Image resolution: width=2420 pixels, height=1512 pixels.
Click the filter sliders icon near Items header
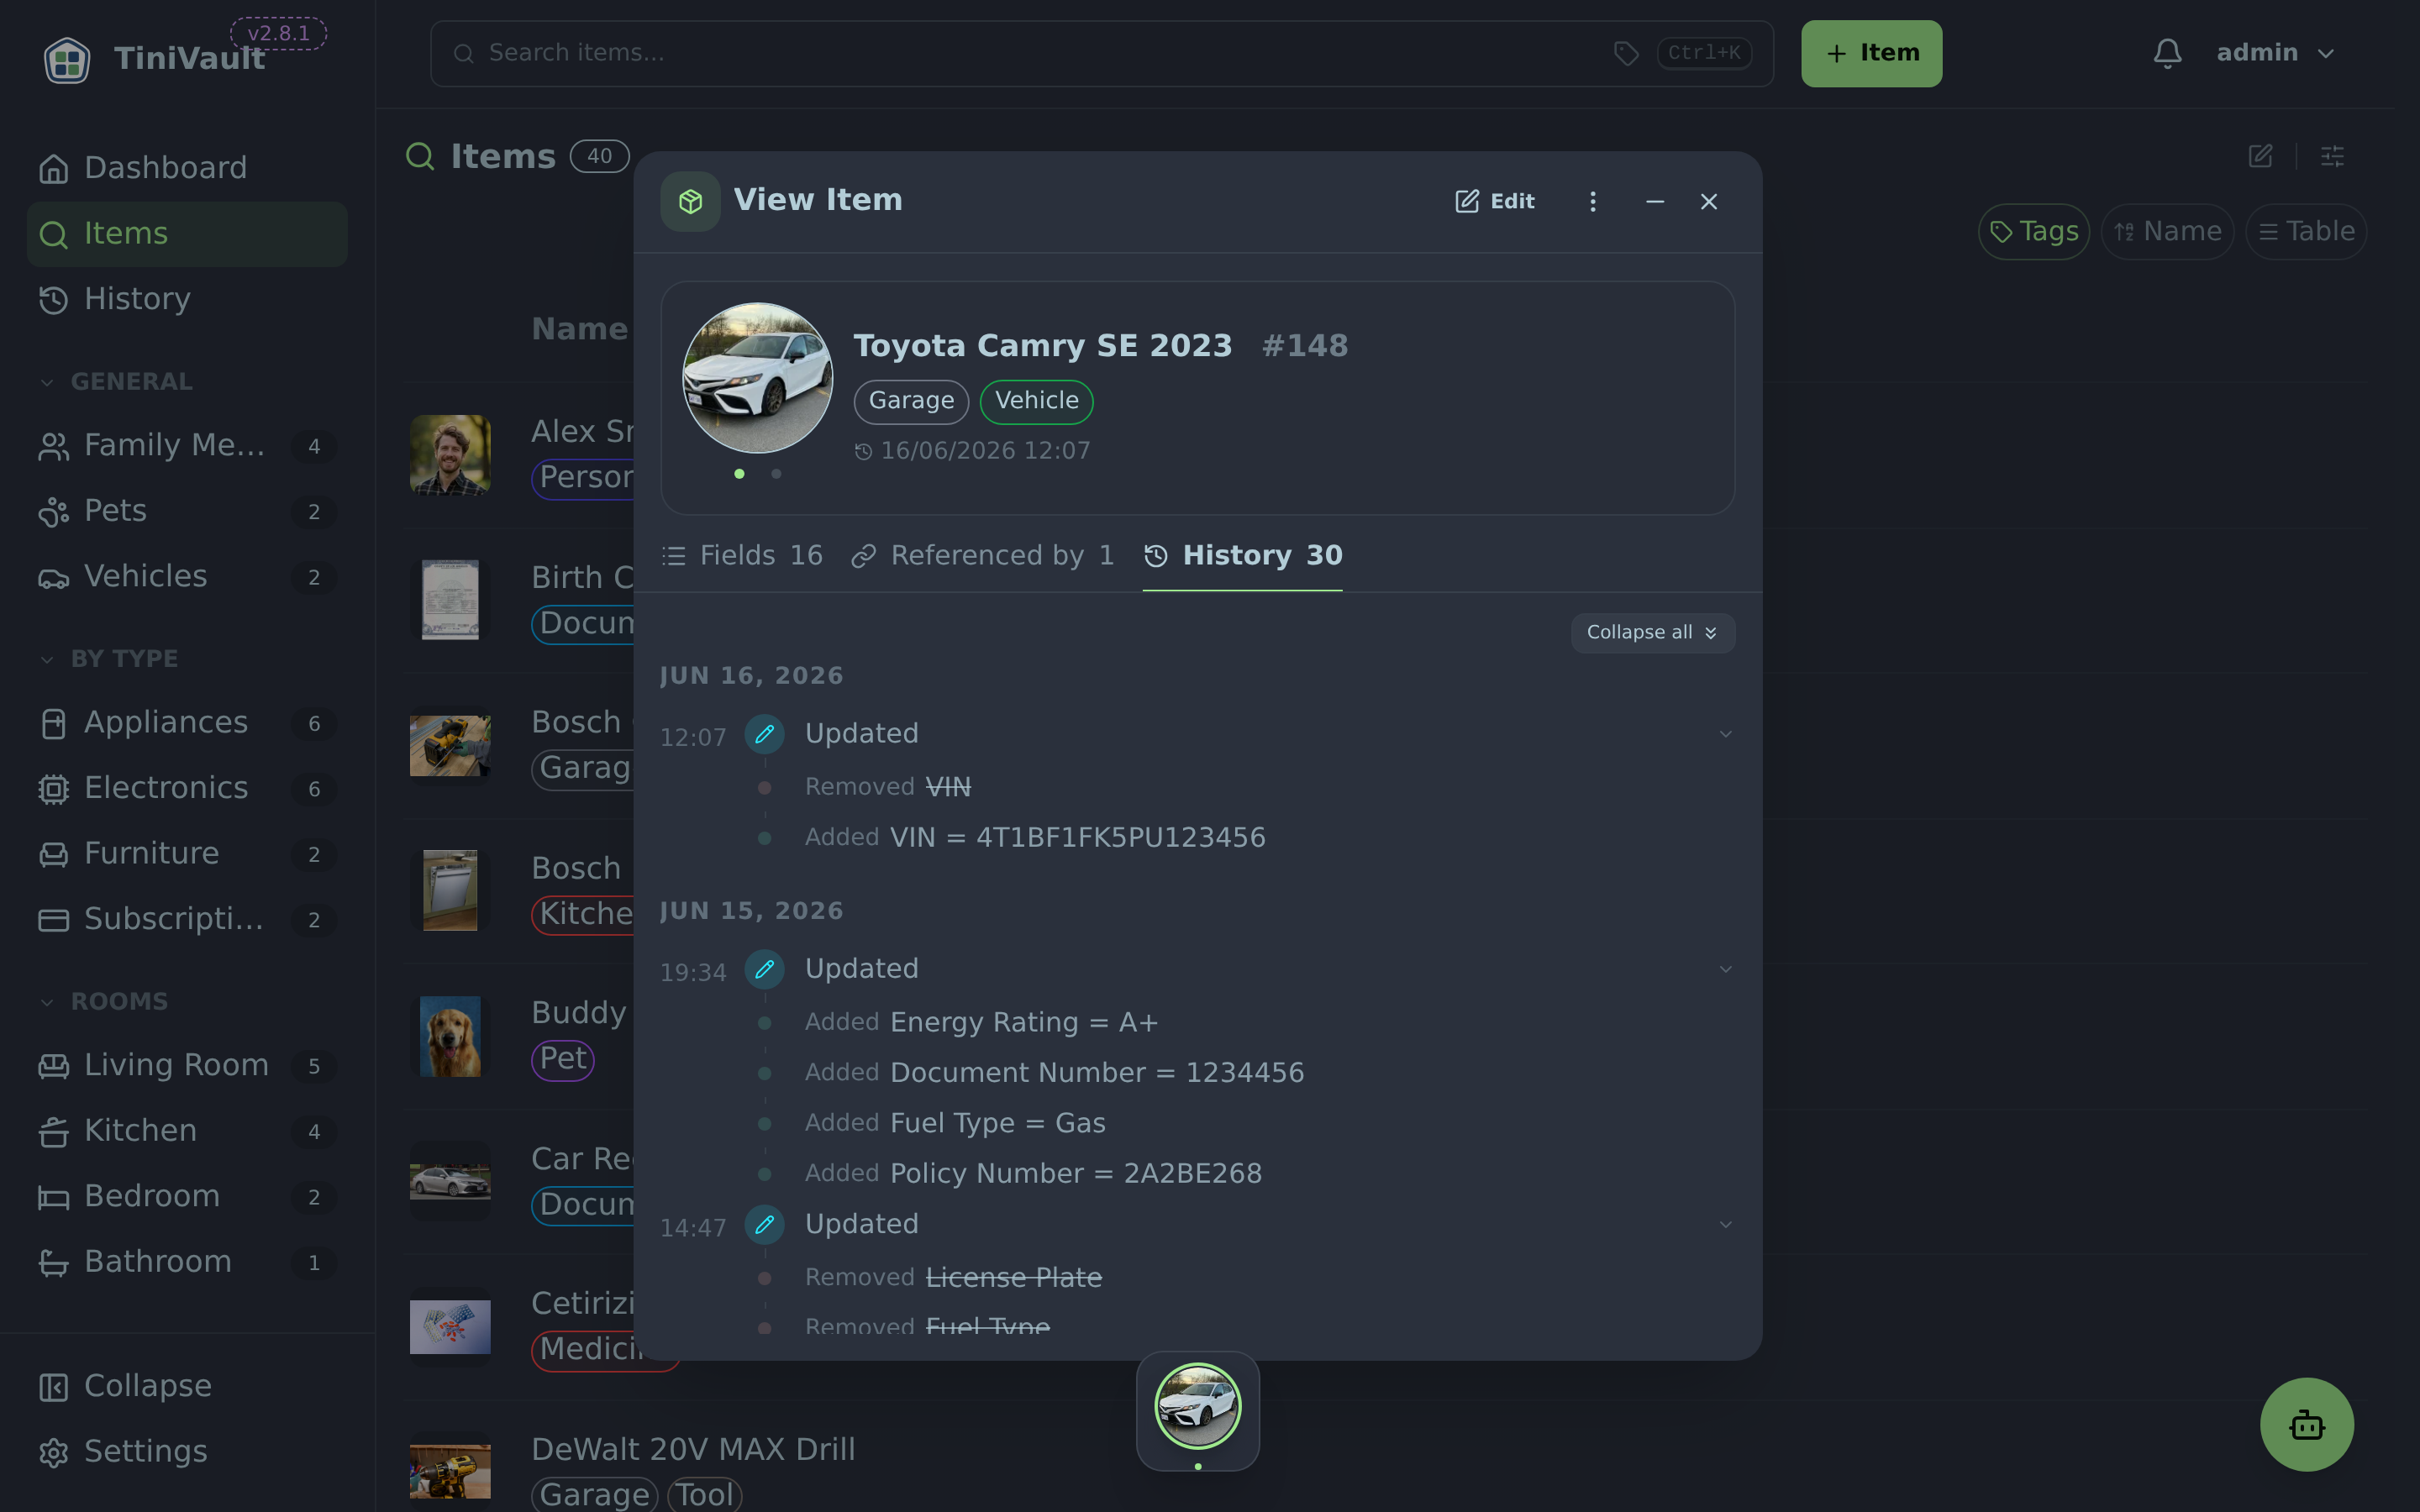(2332, 156)
